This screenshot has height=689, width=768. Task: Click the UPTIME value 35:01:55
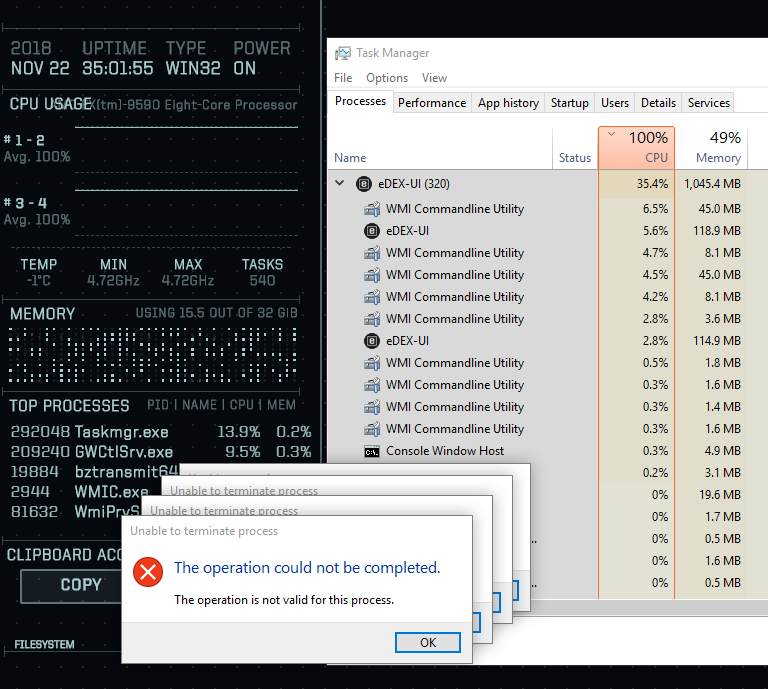(118, 68)
